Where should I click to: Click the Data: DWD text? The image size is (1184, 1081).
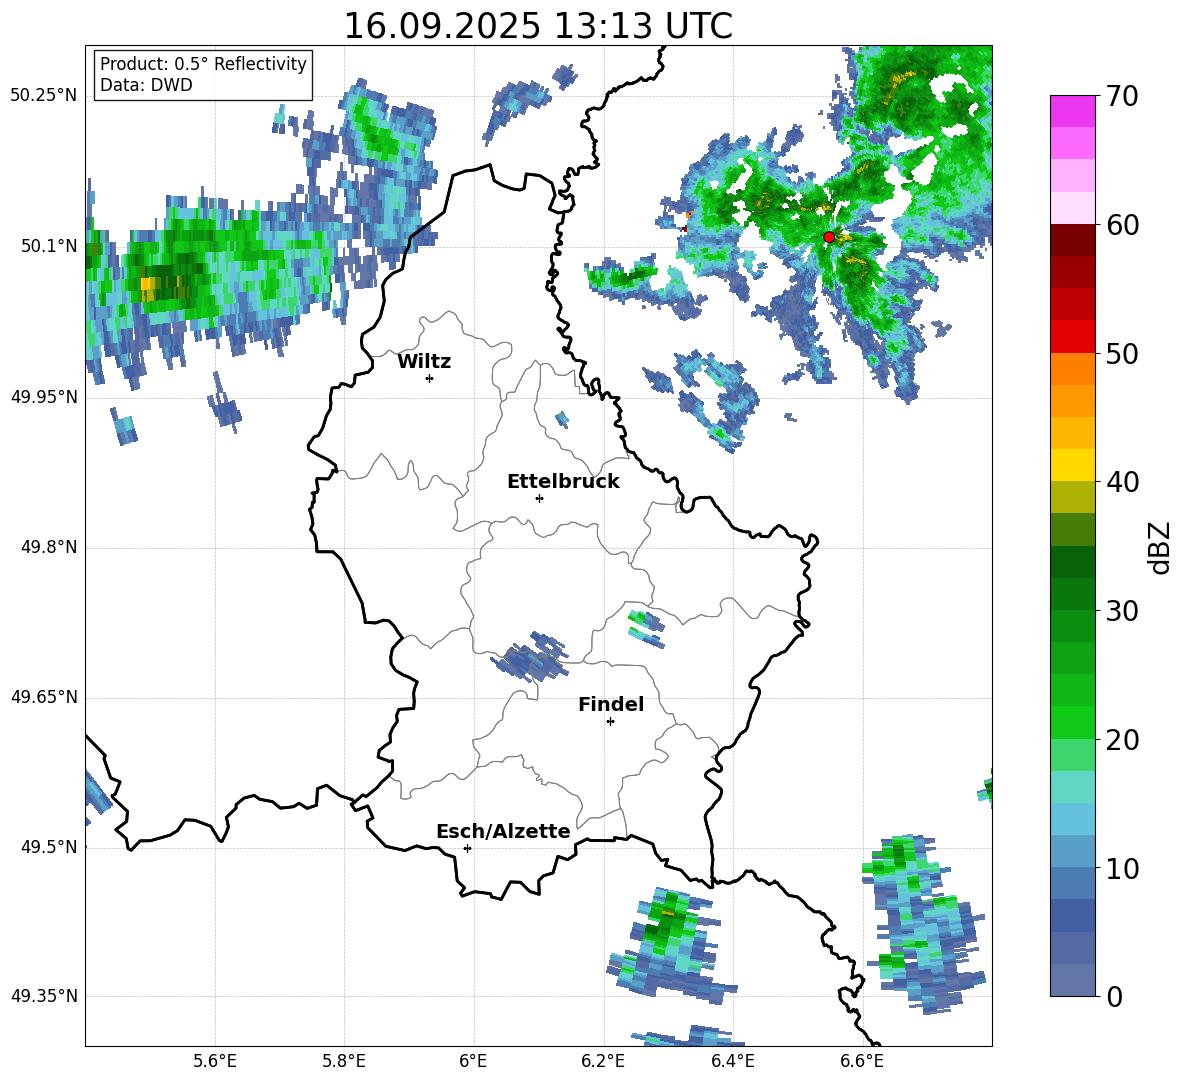pos(146,85)
